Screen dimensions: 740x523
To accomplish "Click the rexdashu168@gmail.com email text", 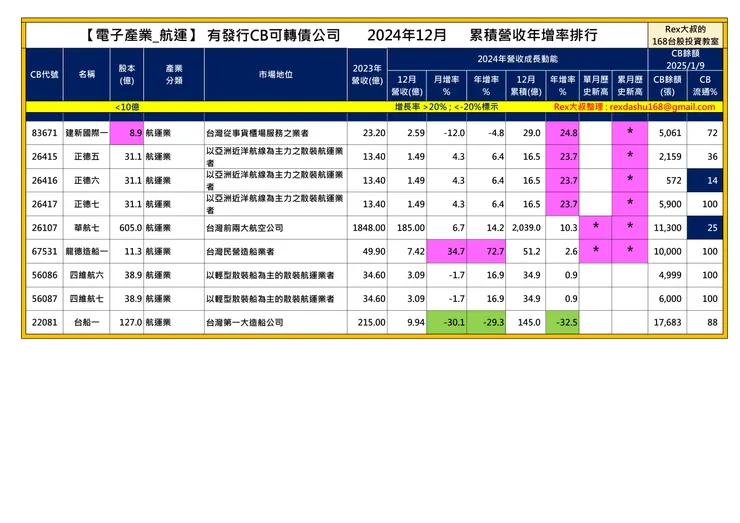I will pyautogui.click(x=662, y=107).
